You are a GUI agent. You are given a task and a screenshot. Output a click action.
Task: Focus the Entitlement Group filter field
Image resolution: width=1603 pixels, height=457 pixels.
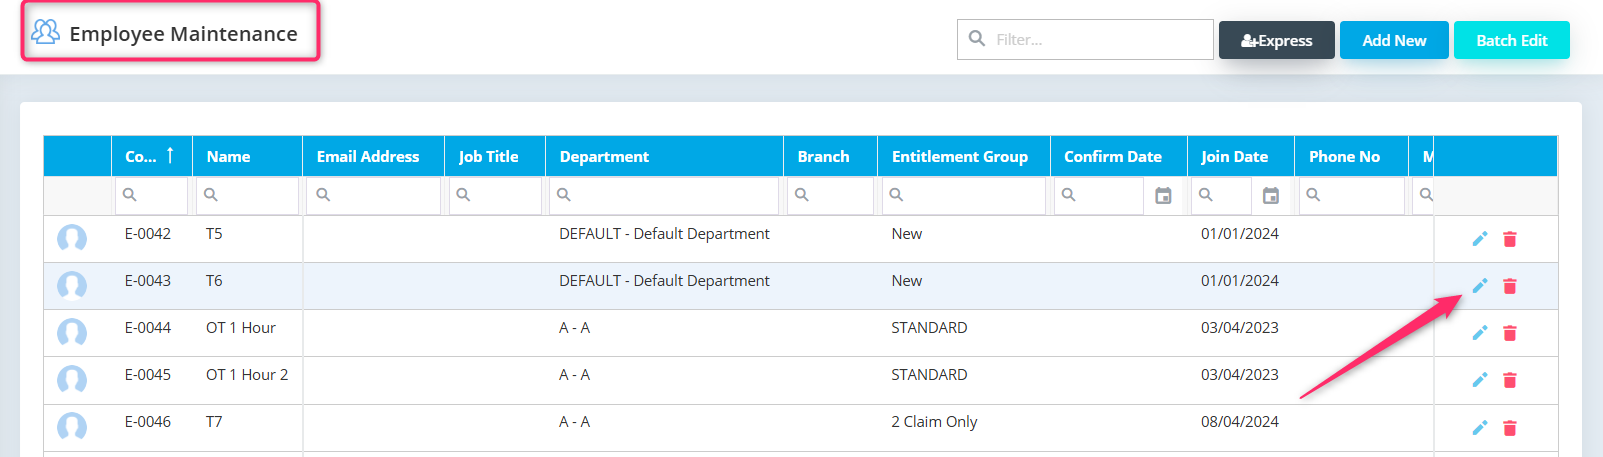964,196
